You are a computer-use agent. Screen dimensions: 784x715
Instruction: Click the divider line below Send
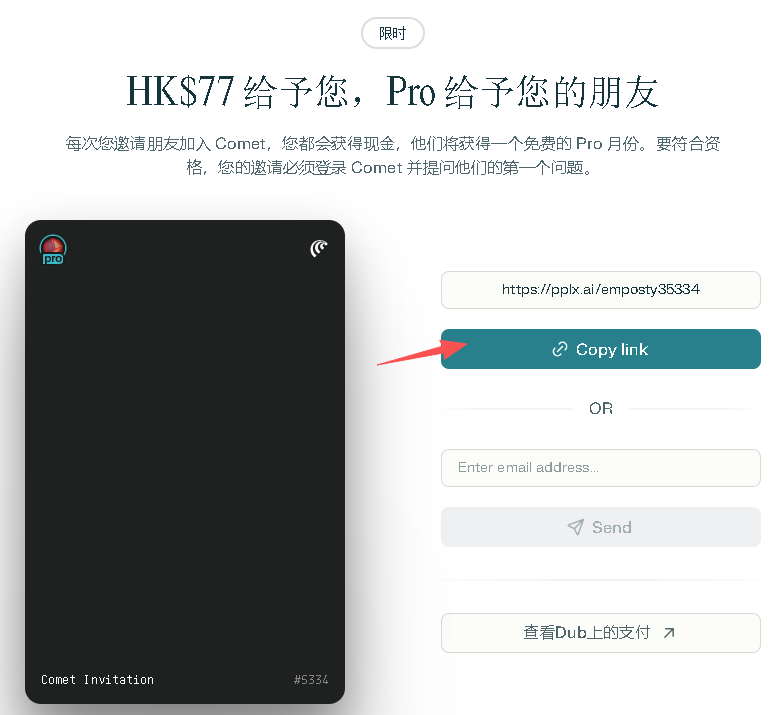point(600,580)
